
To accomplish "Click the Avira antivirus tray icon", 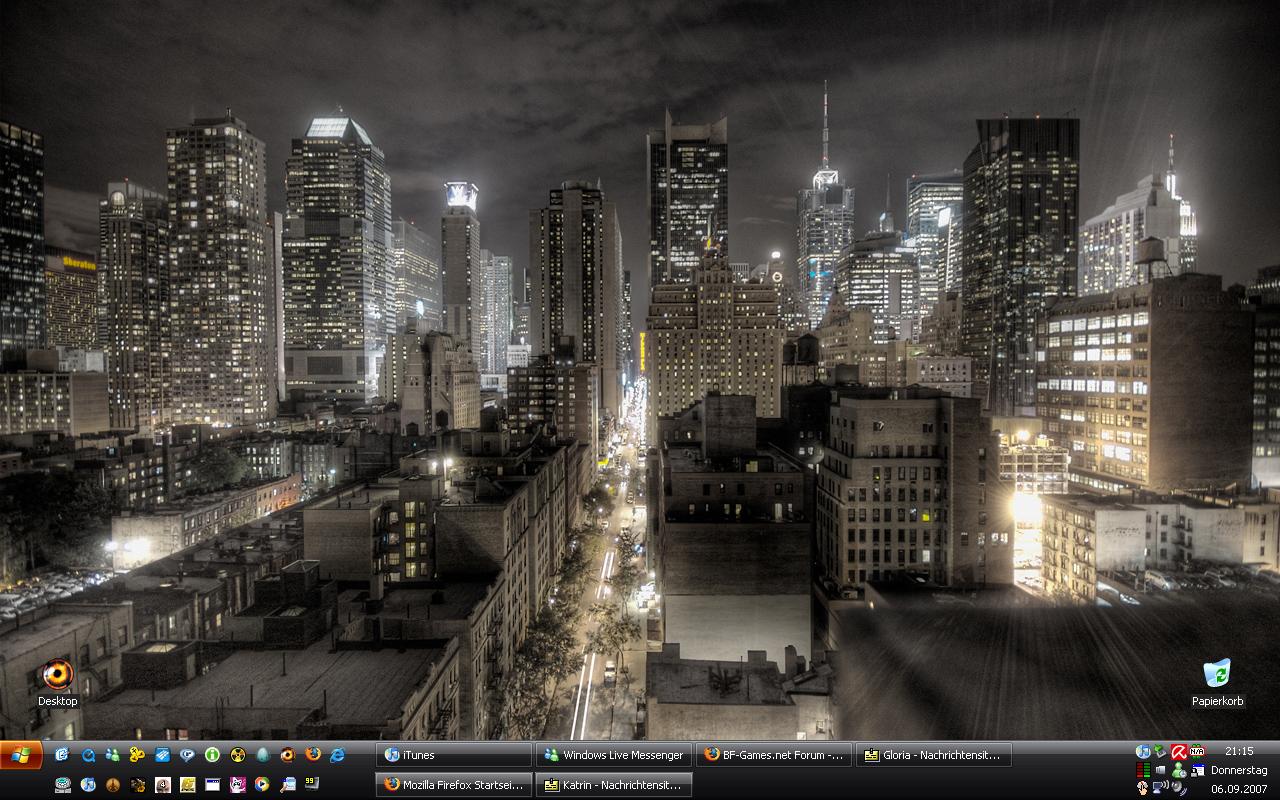I will click(x=1179, y=752).
